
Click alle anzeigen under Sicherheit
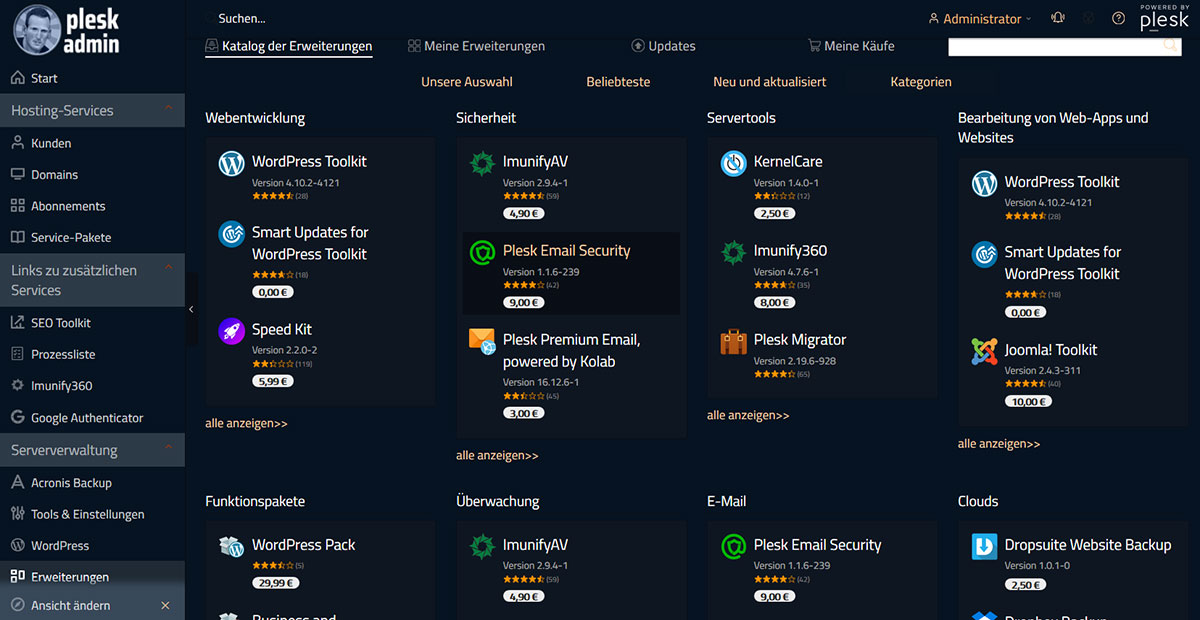(x=497, y=456)
